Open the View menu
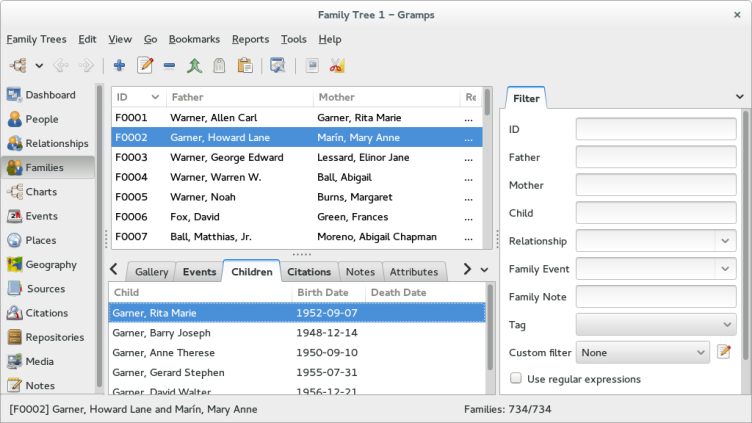This screenshot has height=423, width=752. tap(120, 39)
